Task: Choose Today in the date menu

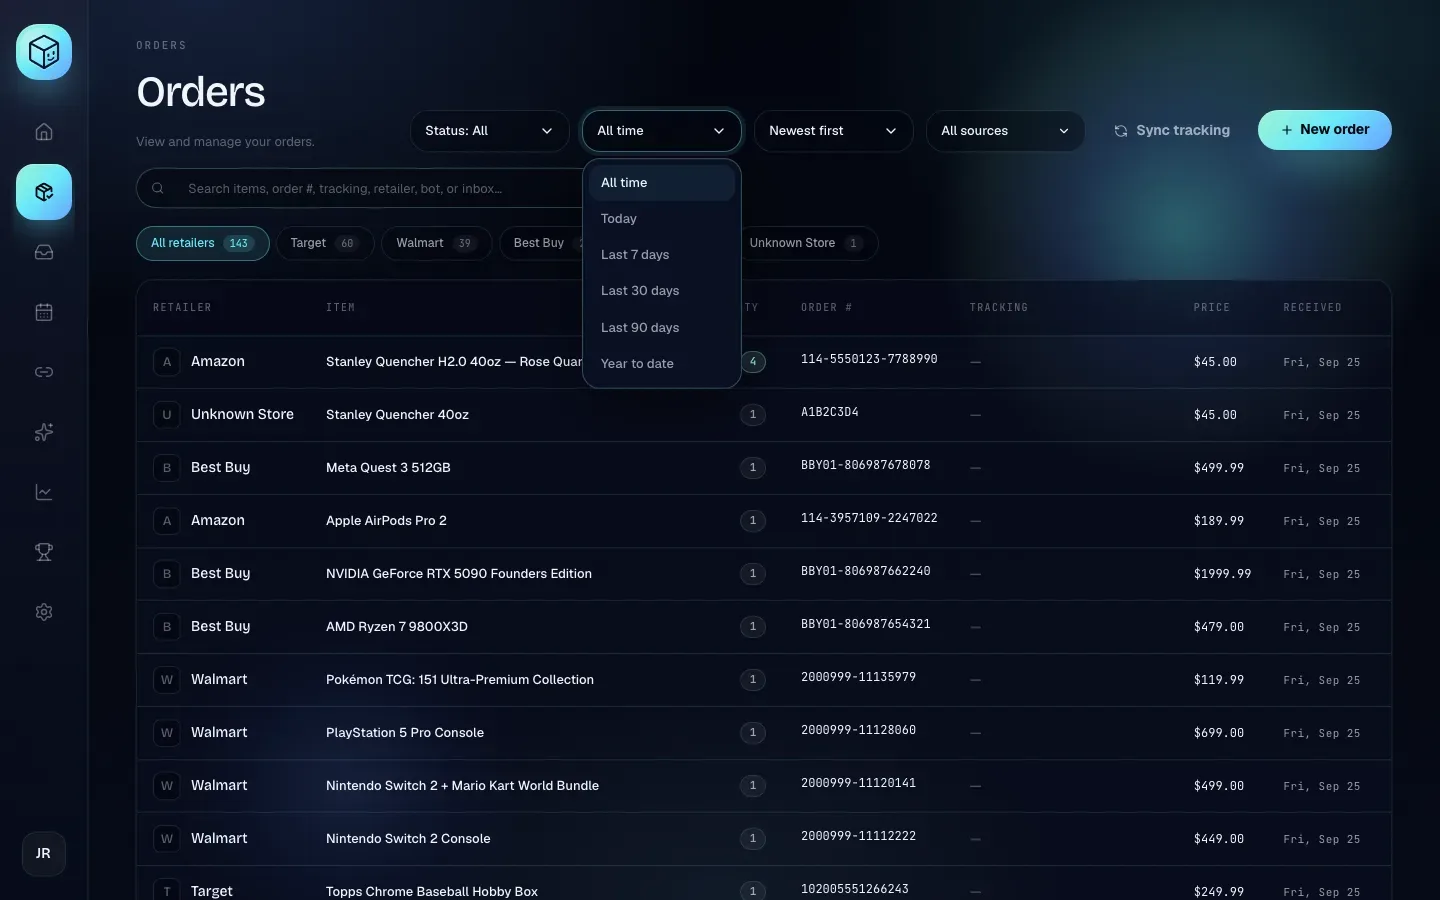Action: click(x=662, y=219)
